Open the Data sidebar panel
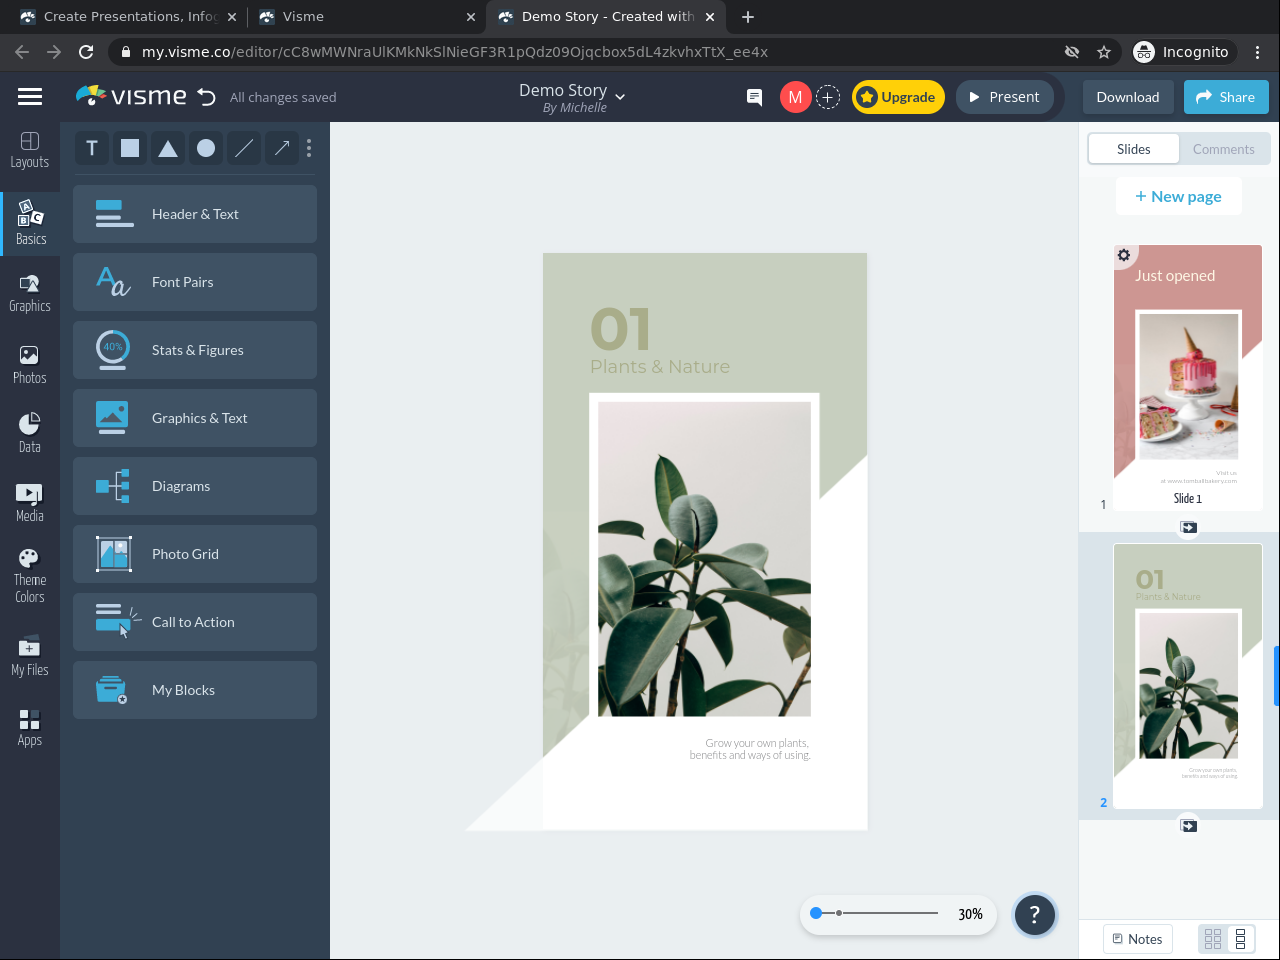The width and height of the screenshot is (1280, 960). tap(30, 433)
